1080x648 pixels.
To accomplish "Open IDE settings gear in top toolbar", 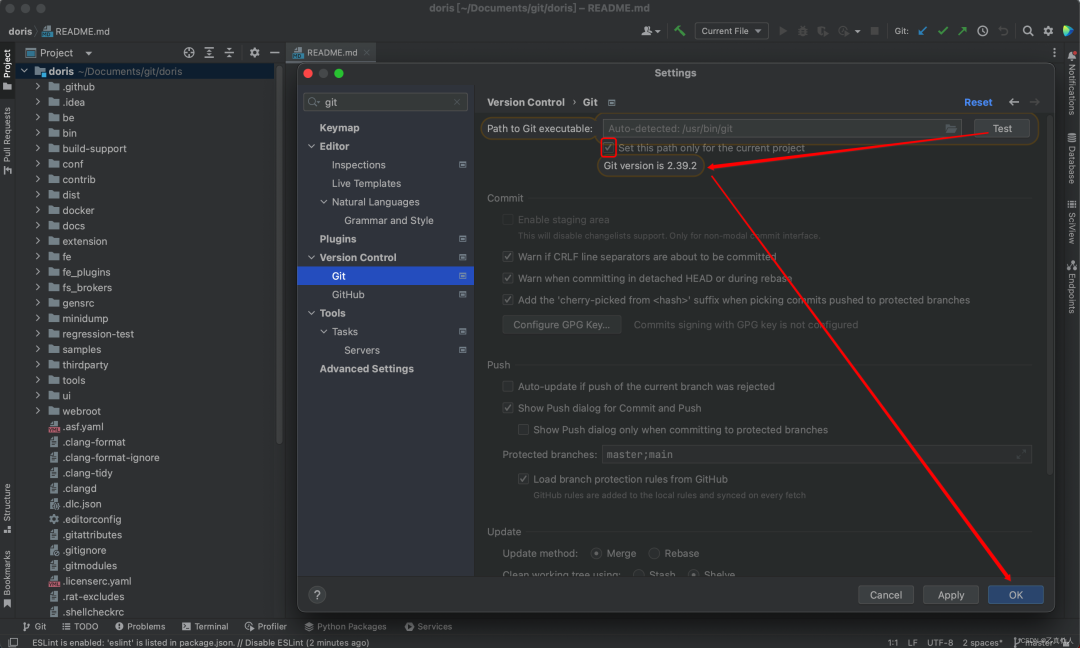I will (1048, 31).
